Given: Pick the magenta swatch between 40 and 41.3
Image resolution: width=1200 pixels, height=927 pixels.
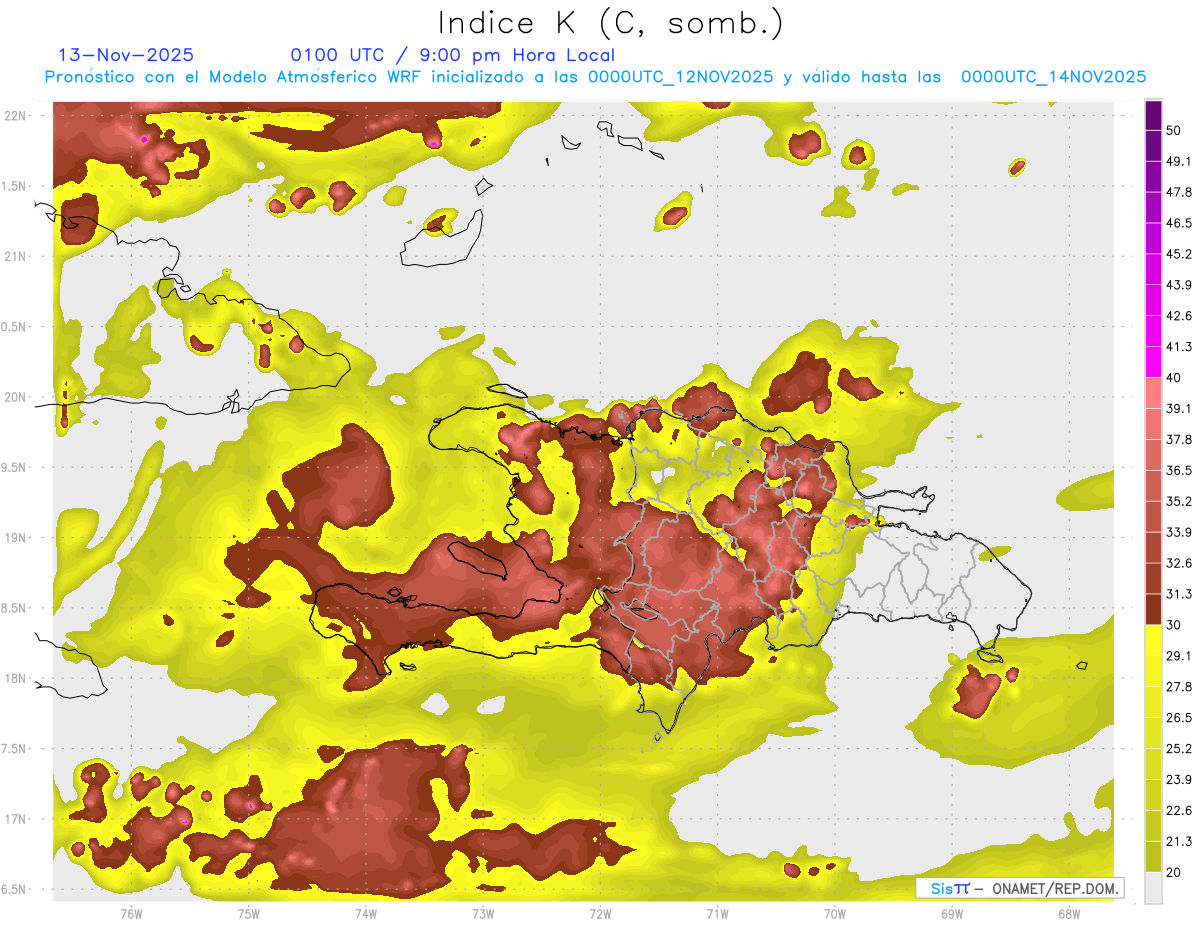Looking at the screenshot, I should click(x=1153, y=362).
